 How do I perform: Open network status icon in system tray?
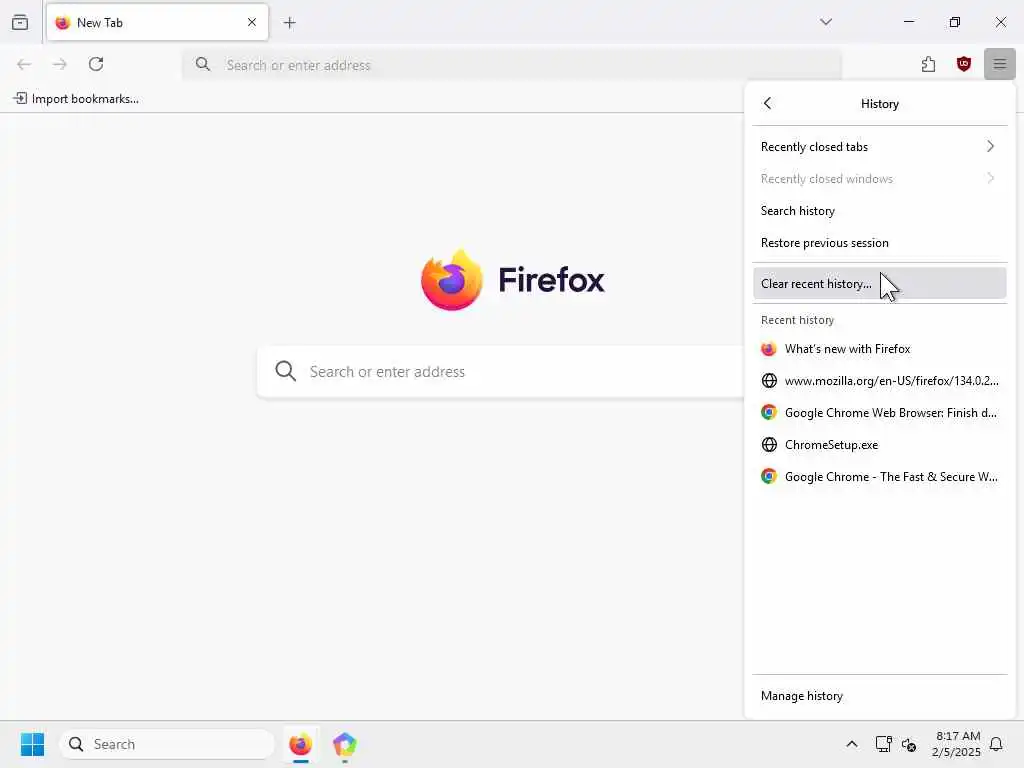883,744
